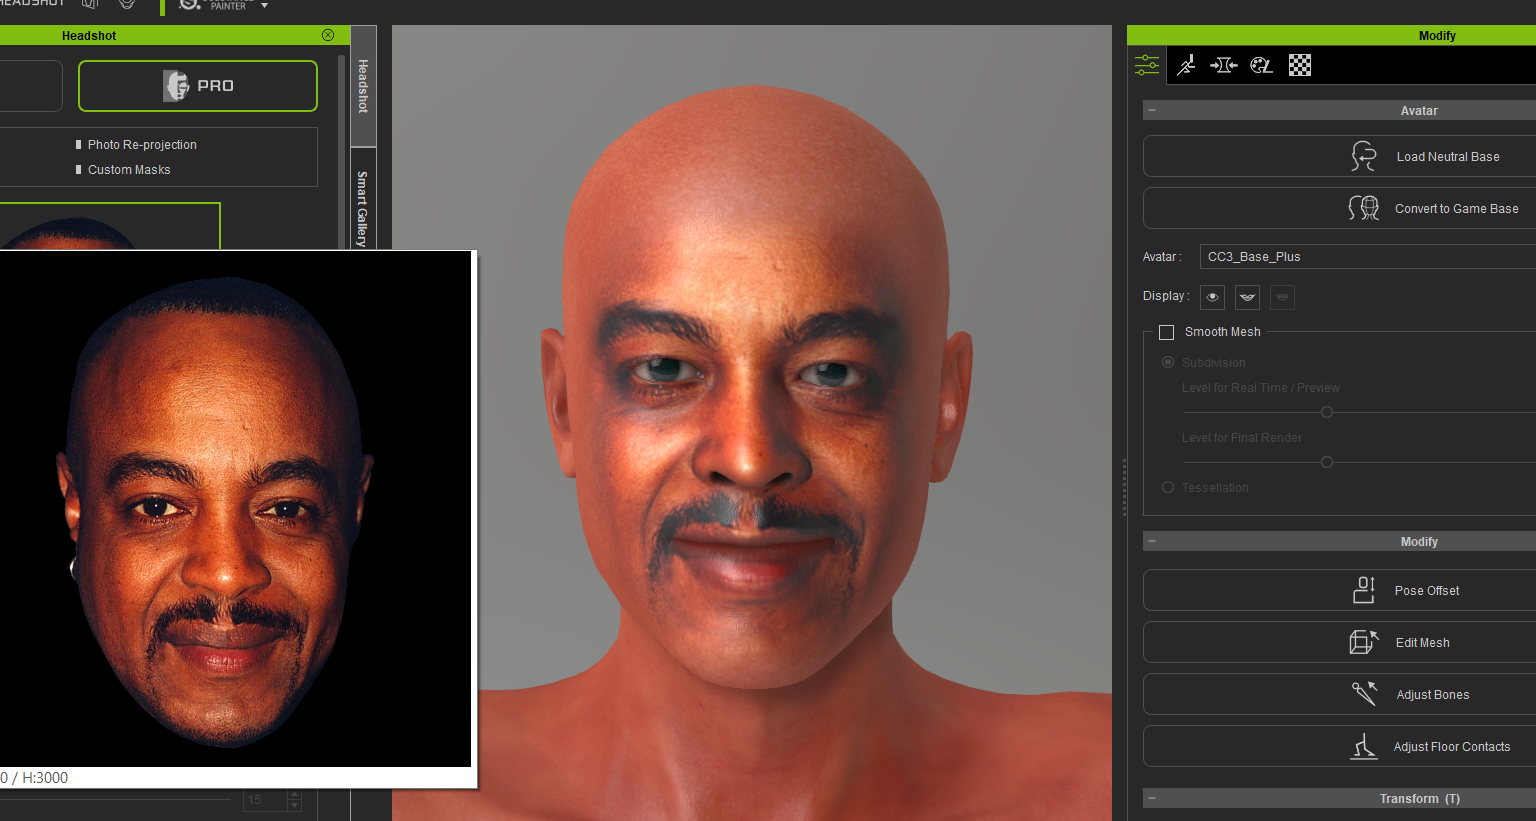Click the Adjust Floor Contacts button
Screen dimensions: 1536x821
1340,746
